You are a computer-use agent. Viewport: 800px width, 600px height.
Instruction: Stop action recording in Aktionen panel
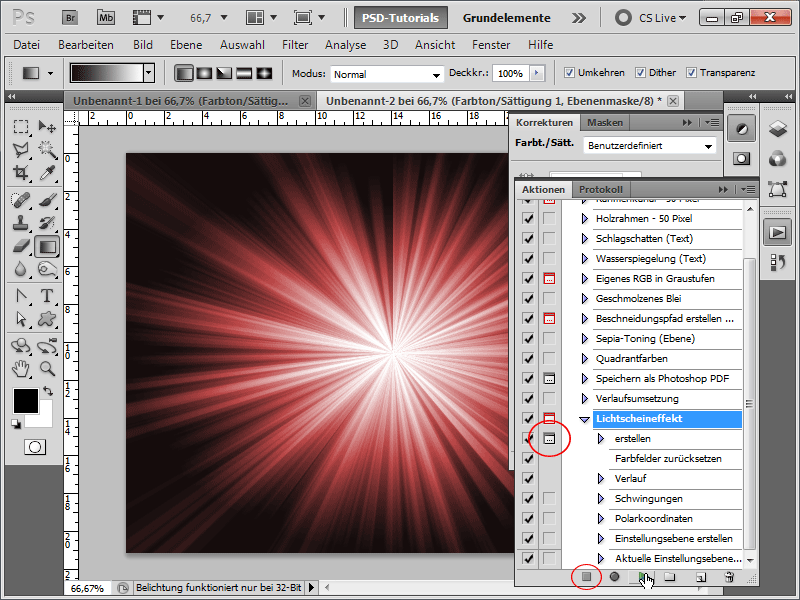(x=586, y=577)
